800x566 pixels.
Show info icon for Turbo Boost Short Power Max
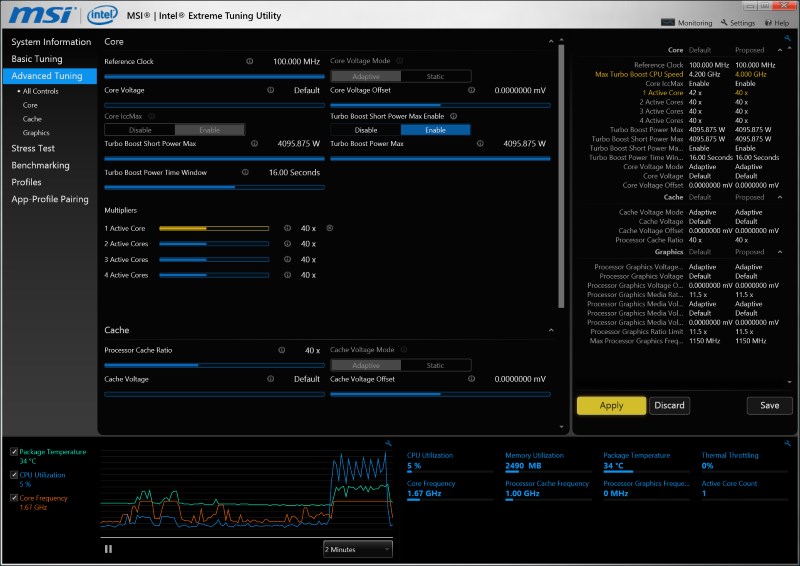coord(254,144)
